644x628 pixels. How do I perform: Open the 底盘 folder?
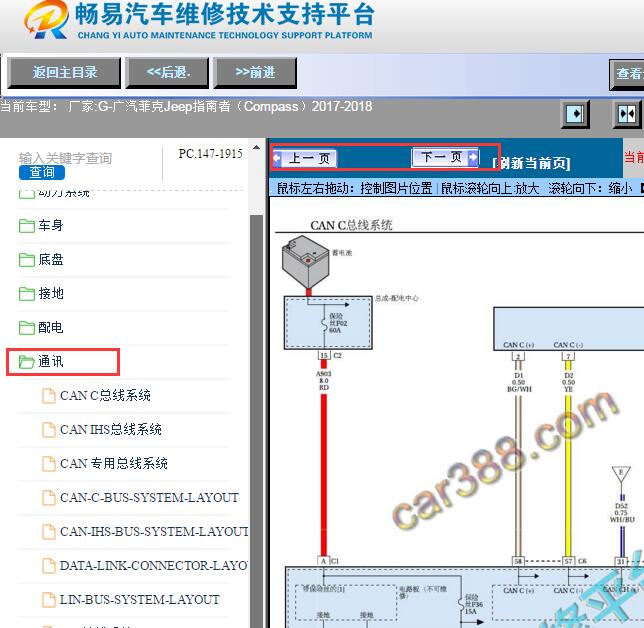tap(51, 259)
